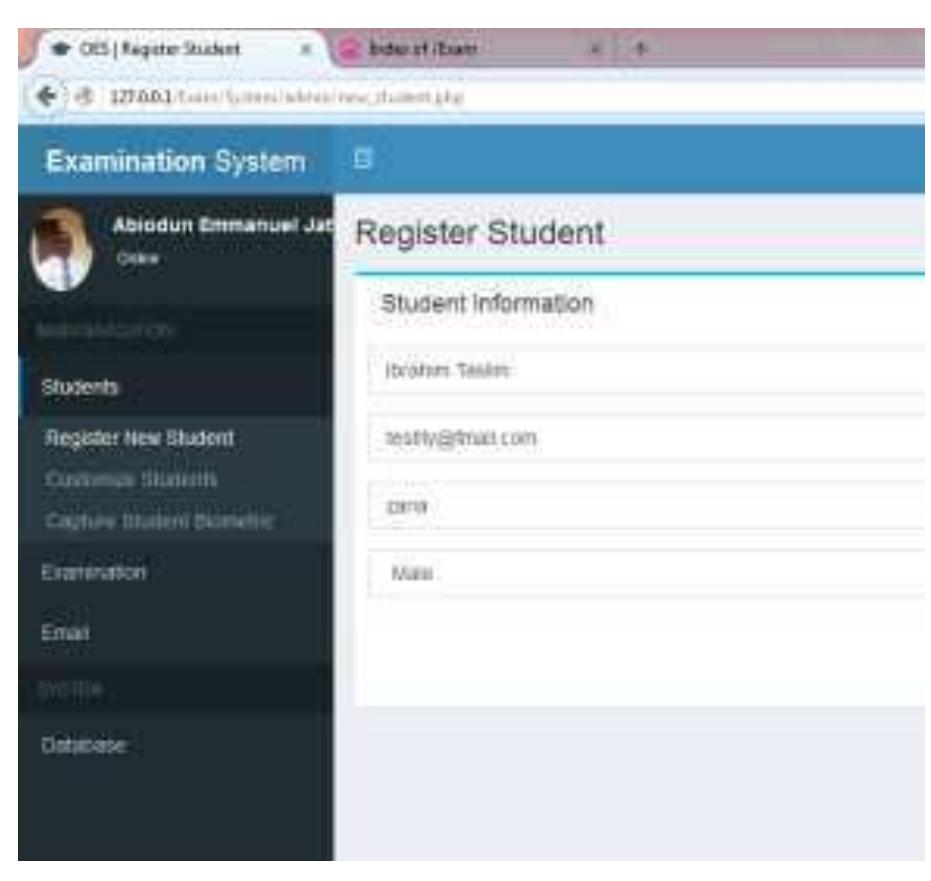Click the Abiodun Emmanuel user name
Image resolution: width=931 pixels, height=881 pixels.
(x=223, y=225)
